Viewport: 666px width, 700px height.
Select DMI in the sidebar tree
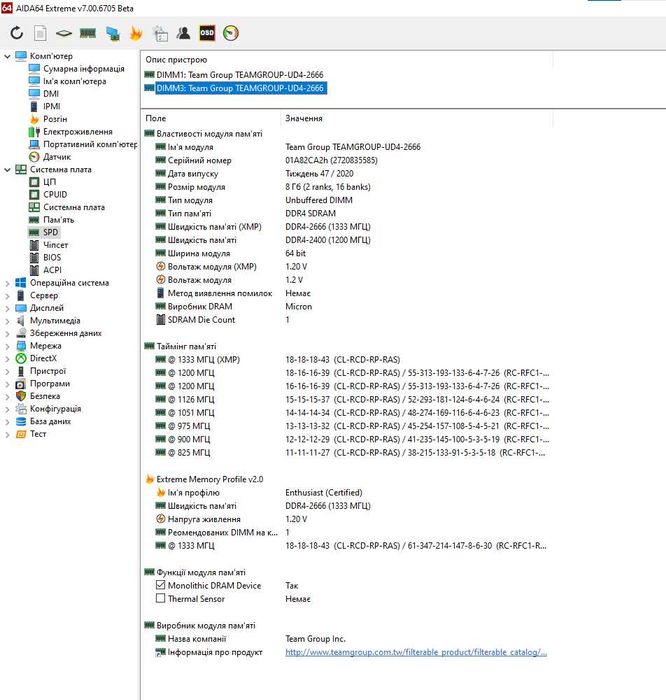click(x=44, y=94)
